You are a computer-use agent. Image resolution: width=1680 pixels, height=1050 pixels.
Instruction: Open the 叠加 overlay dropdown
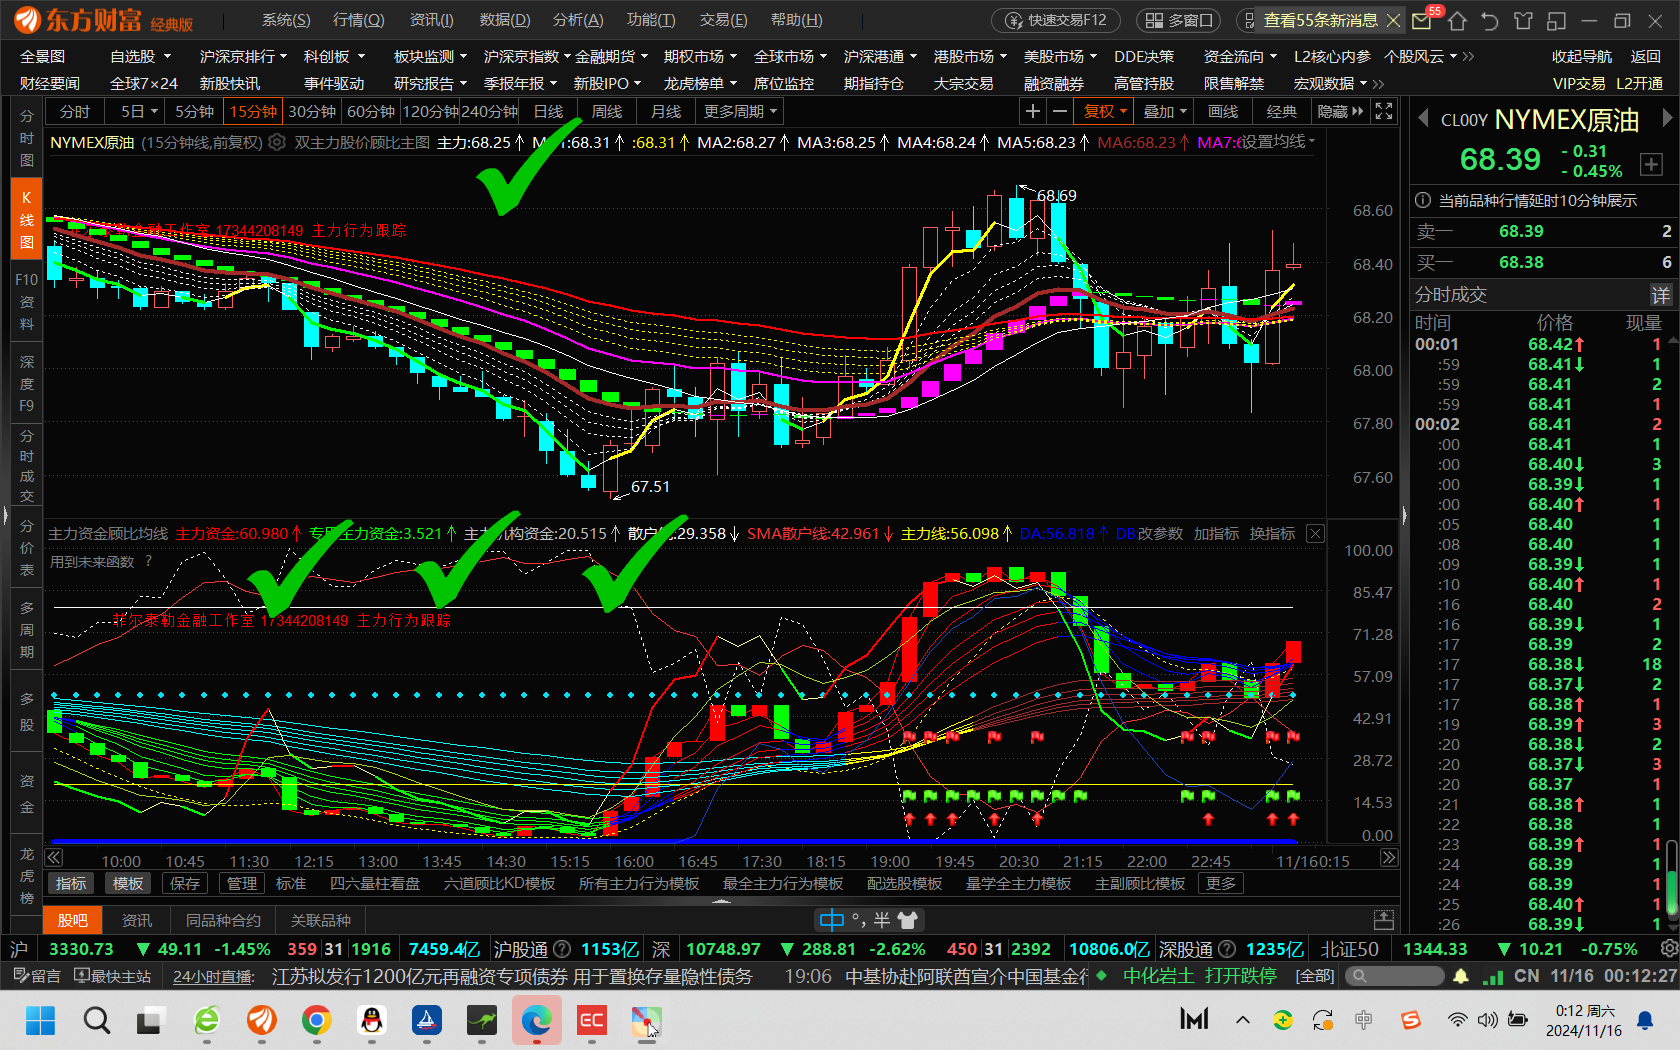click(1165, 111)
